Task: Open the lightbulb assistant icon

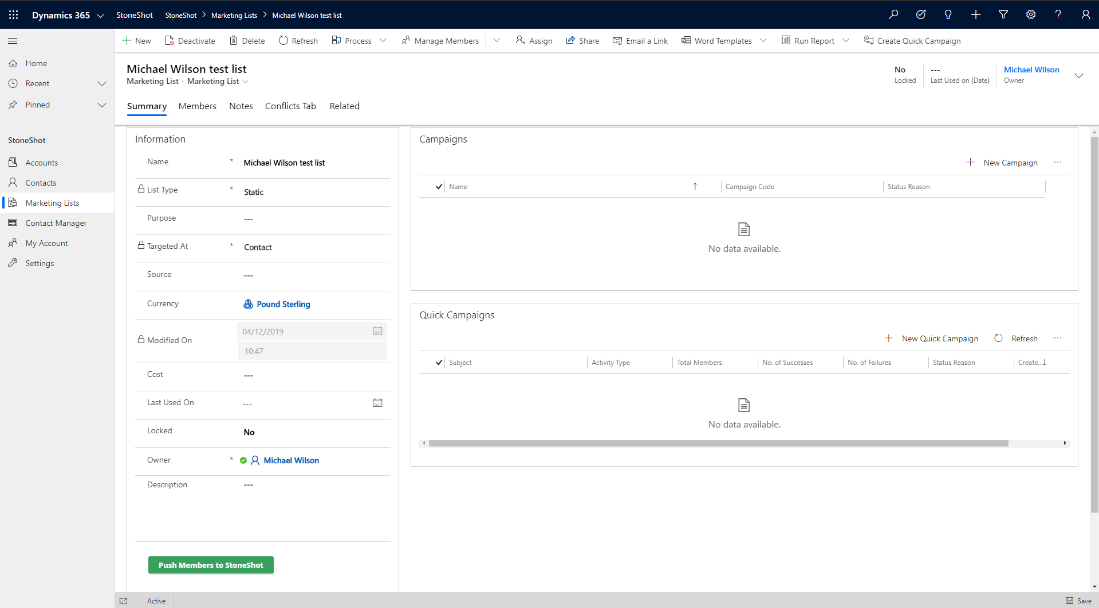Action: click(948, 15)
